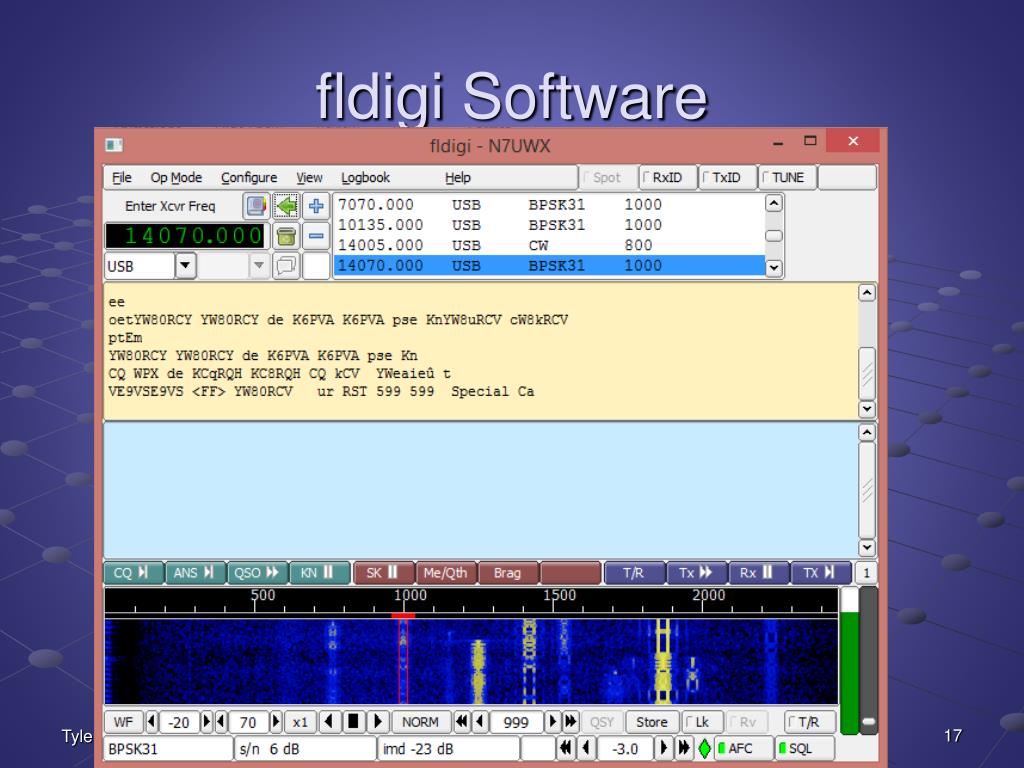Click the QSO macro button

[257, 573]
